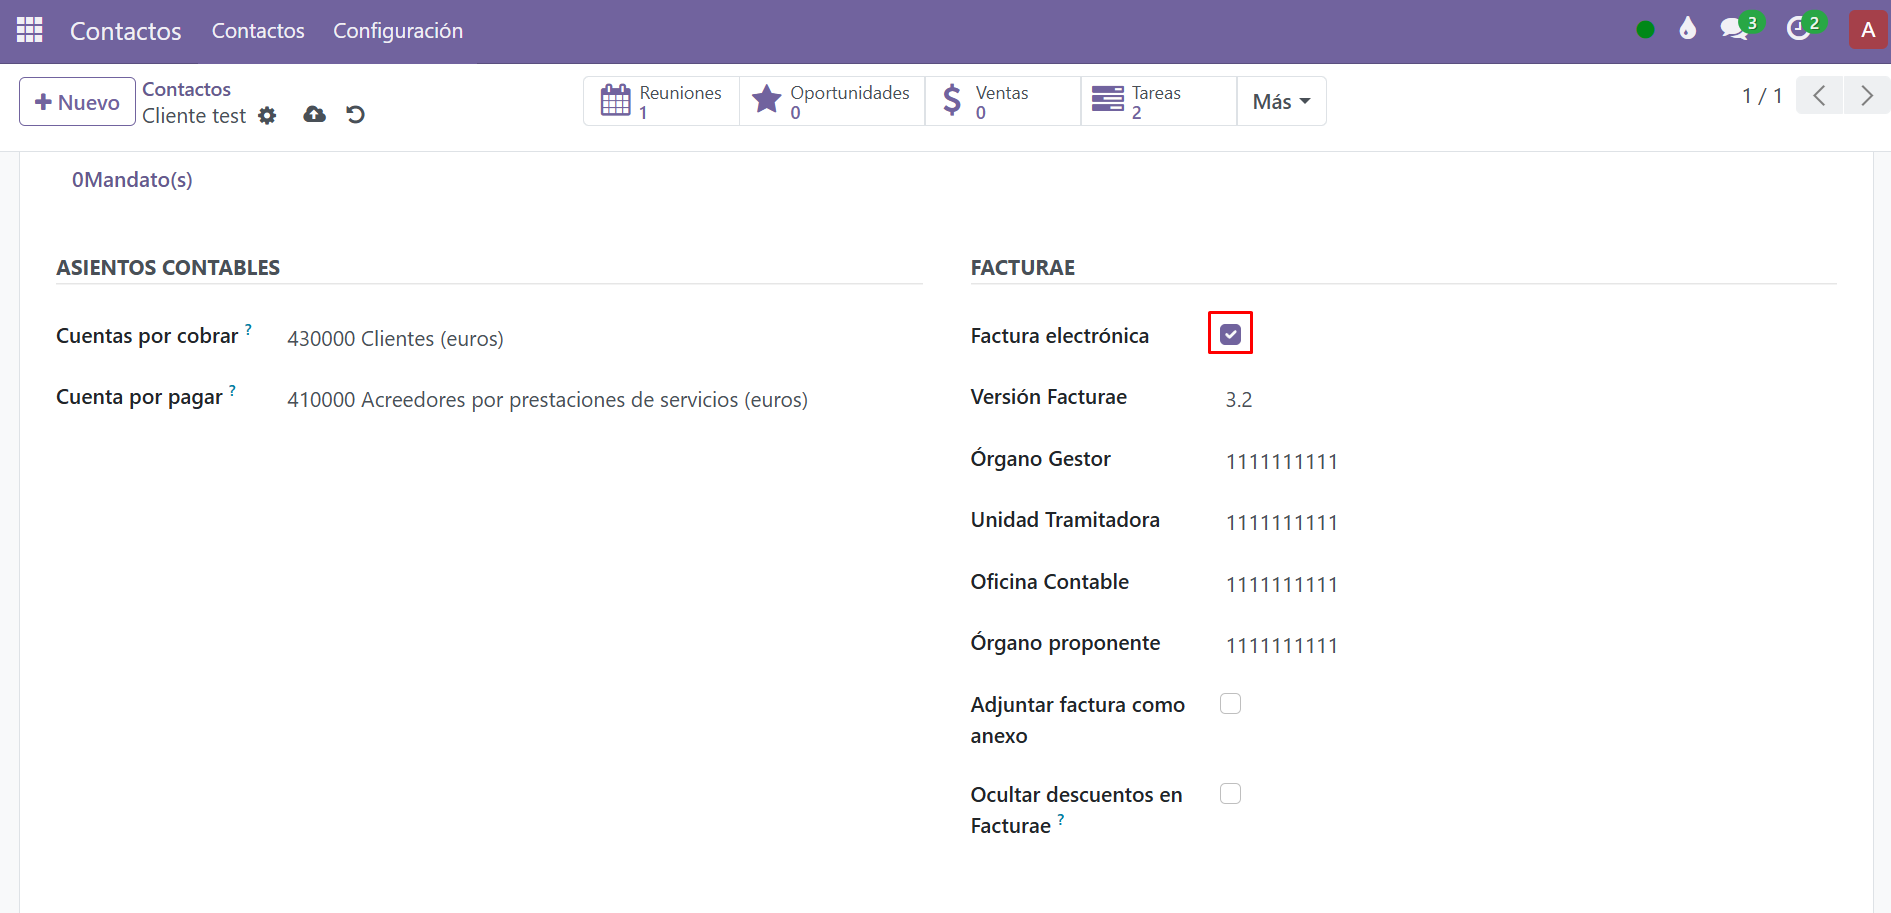Open Ventas dollar smart button

click(1003, 101)
